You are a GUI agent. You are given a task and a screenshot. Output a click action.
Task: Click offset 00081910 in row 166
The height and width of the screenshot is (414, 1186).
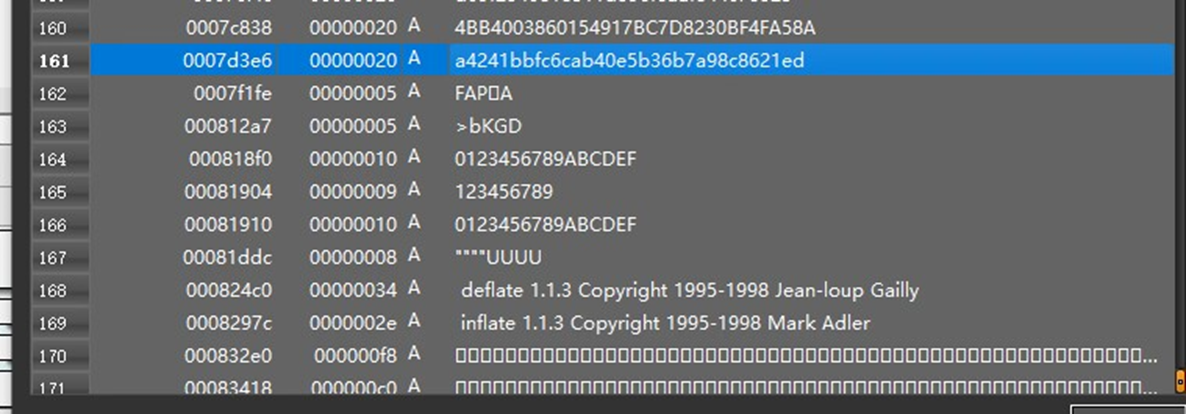click(228, 225)
